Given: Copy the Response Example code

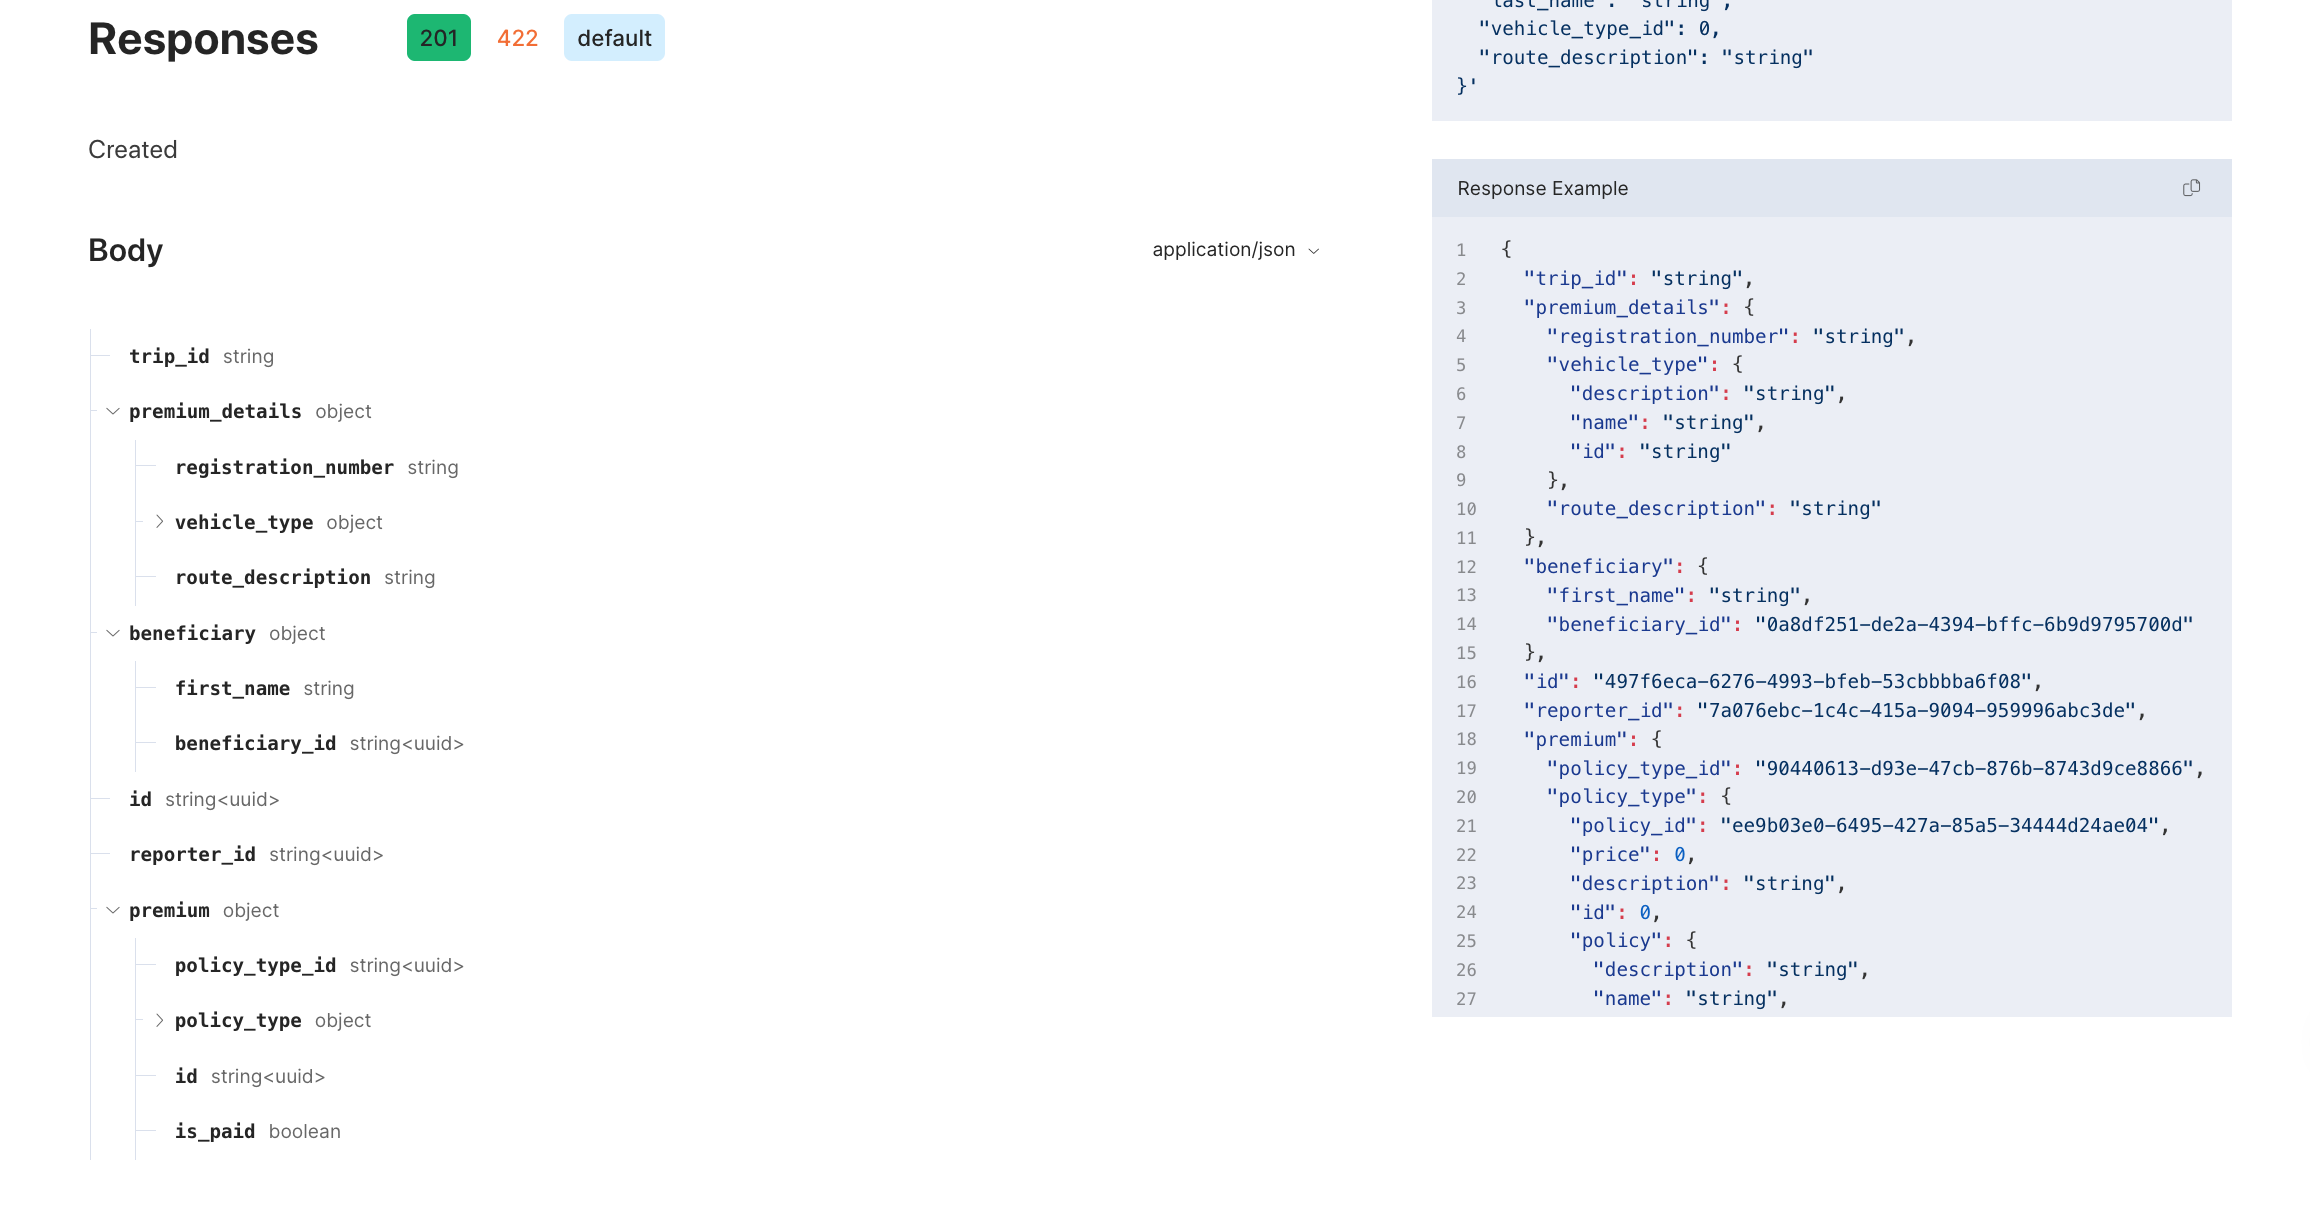Looking at the screenshot, I should (x=2190, y=188).
